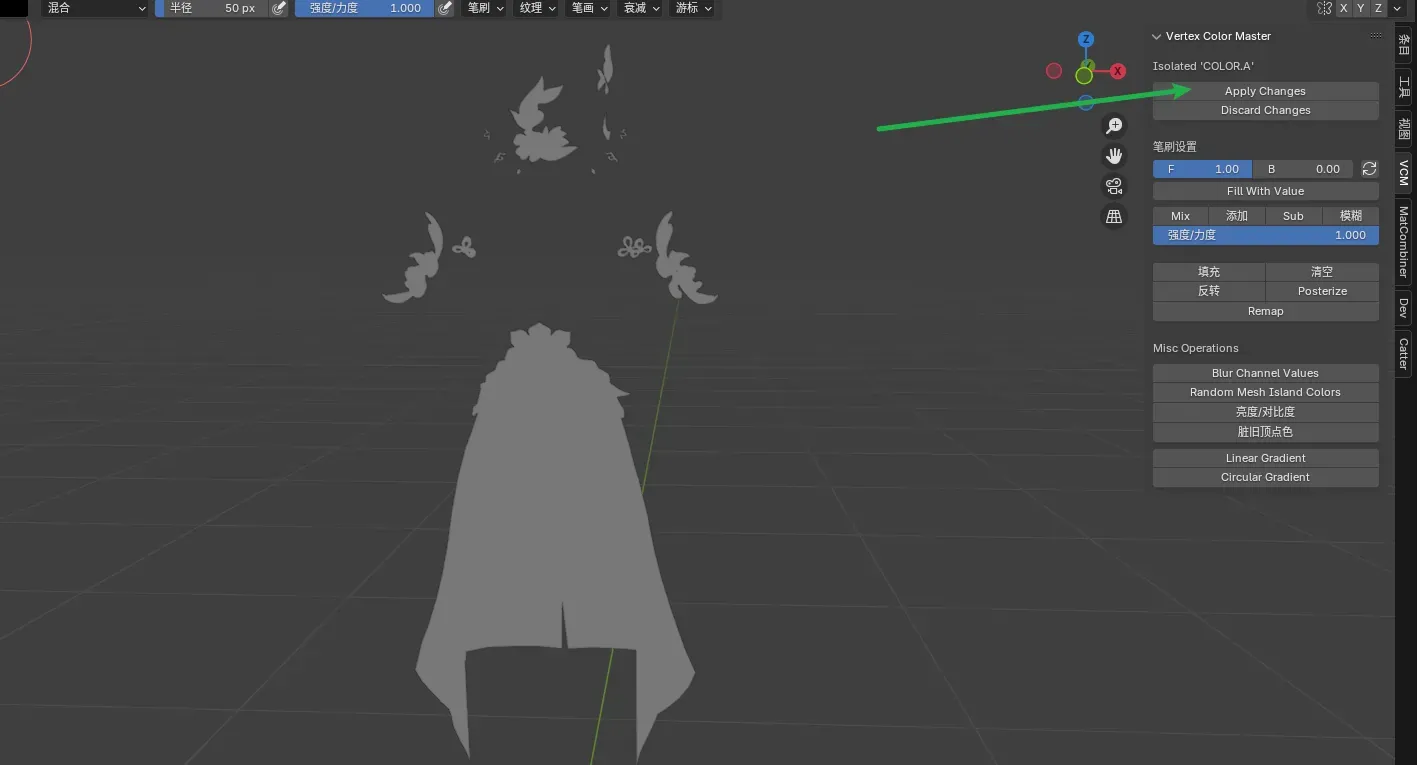The height and width of the screenshot is (765, 1417).
Task: Click the 强度/力度 slider in VCM panel
Action: click(x=1265, y=235)
